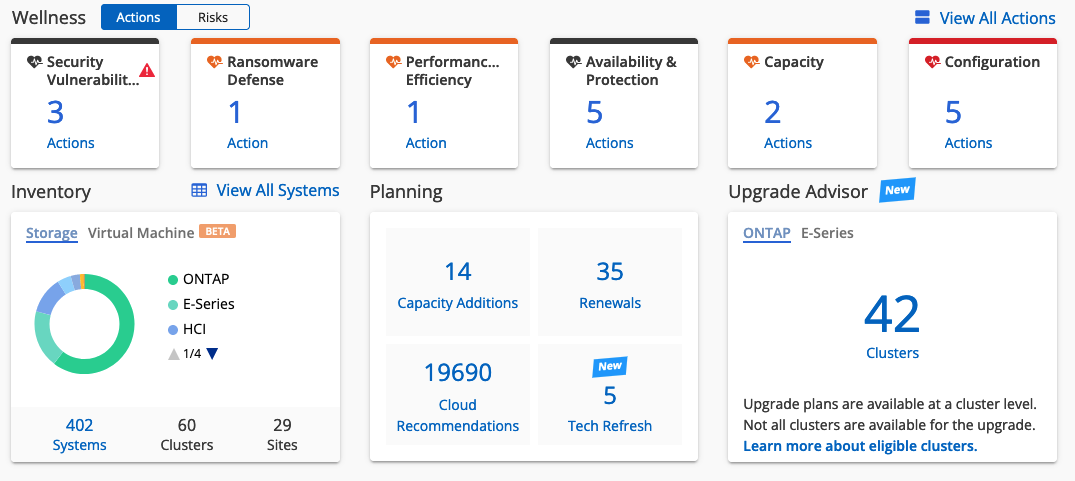Switch to Virtual Machine inventory tab
Viewport: 1075px width, 481px height.
141,233
